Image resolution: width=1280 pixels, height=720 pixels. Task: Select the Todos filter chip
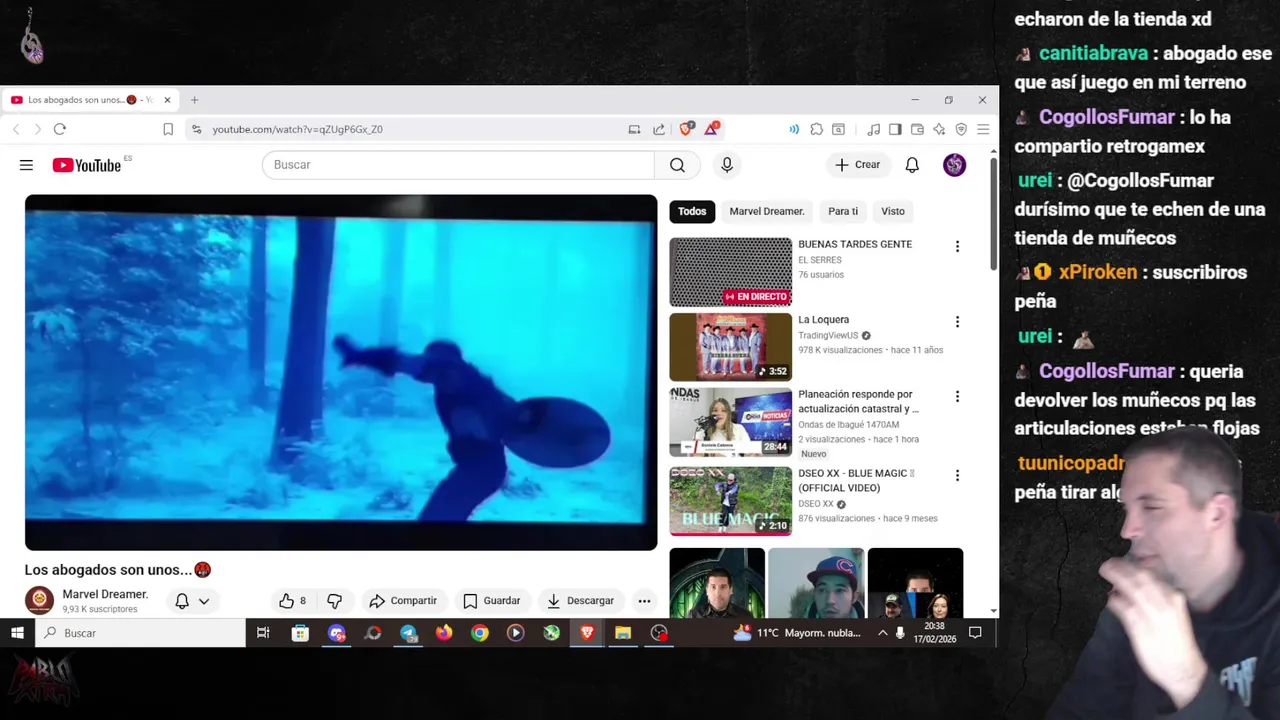[692, 211]
